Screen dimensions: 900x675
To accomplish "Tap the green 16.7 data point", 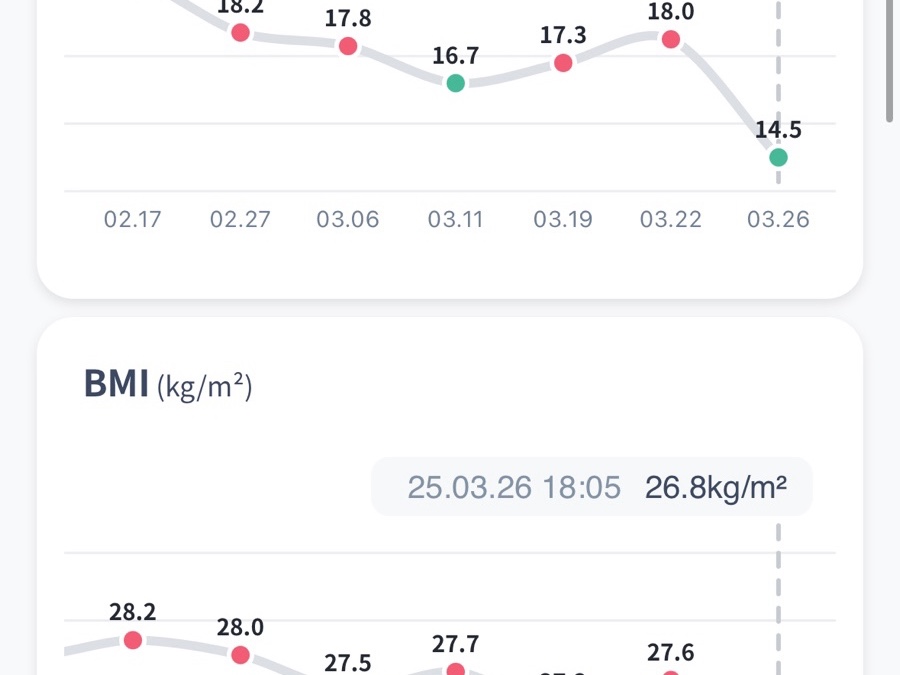I will coord(455,83).
